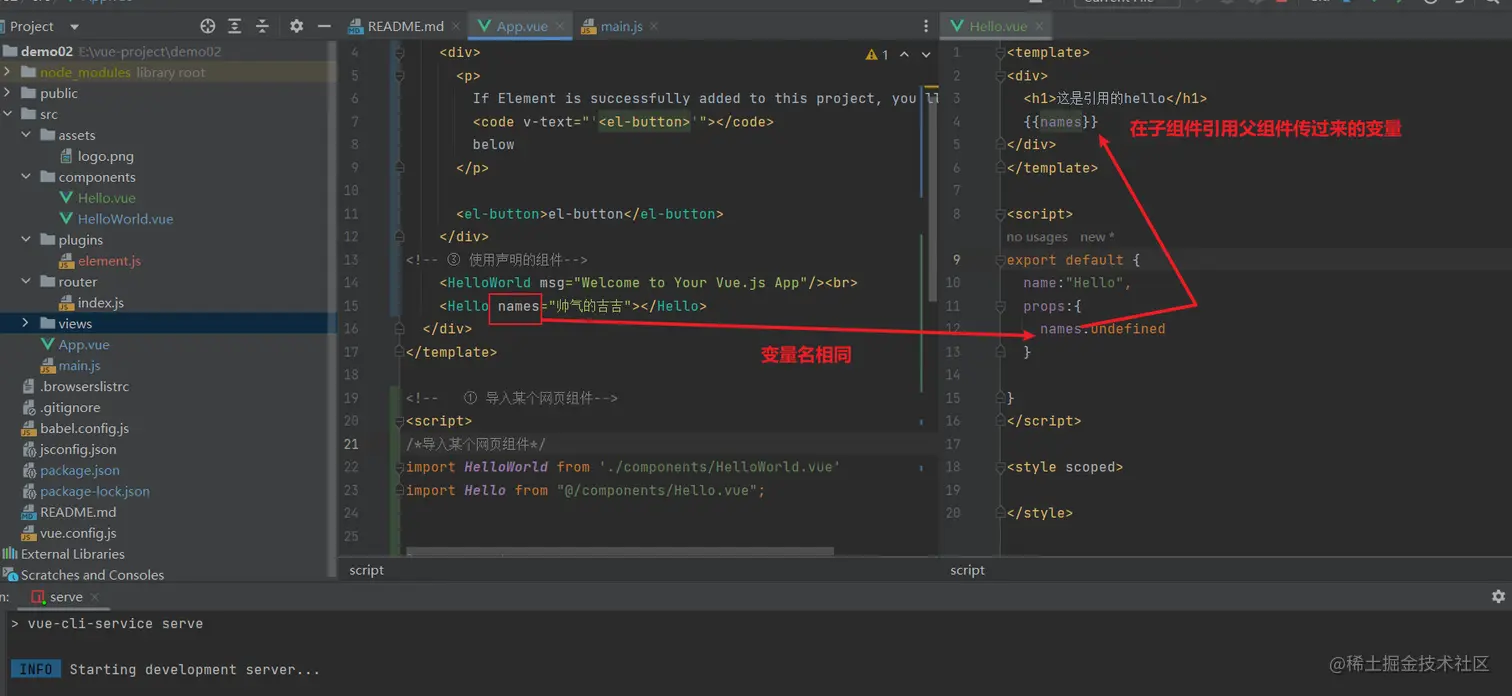The image size is (1512, 696).
Task: Click the Collapse All icon in Project panel
Action: point(262,26)
